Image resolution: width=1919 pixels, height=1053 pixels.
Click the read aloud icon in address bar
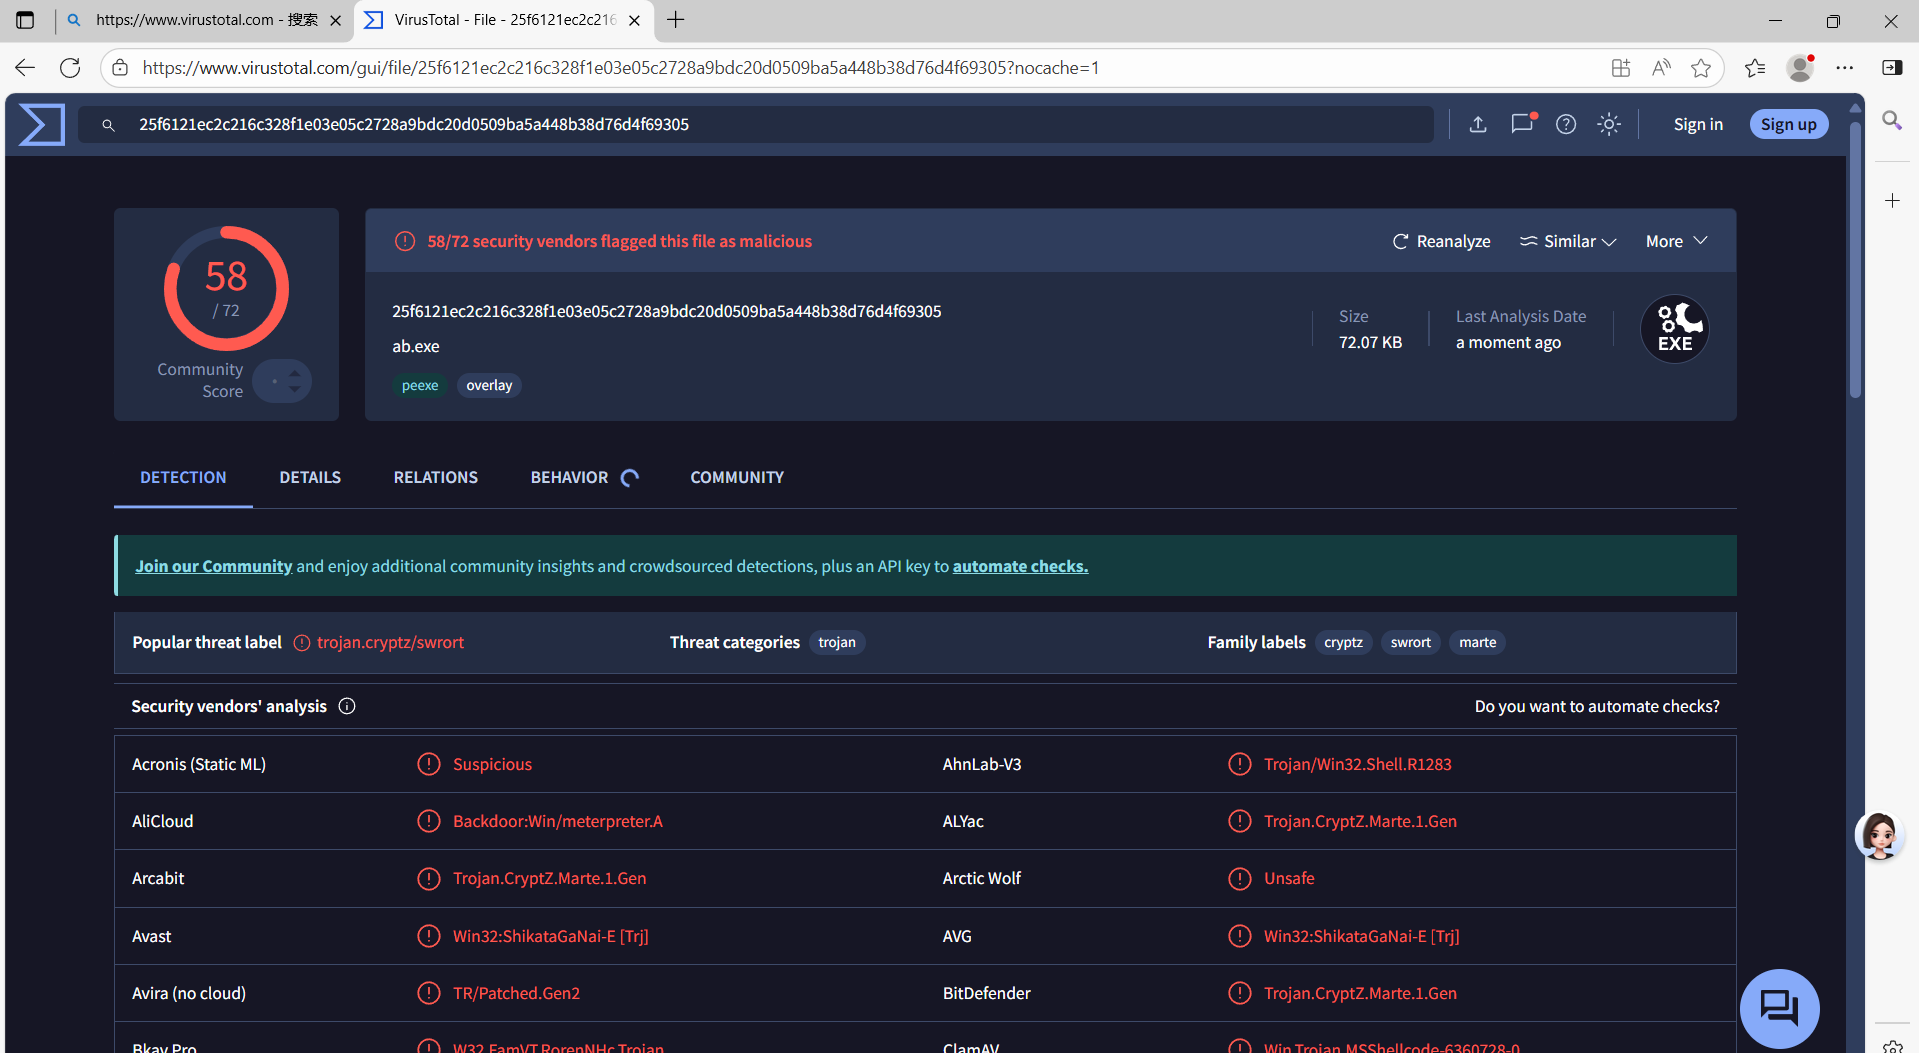point(1661,68)
